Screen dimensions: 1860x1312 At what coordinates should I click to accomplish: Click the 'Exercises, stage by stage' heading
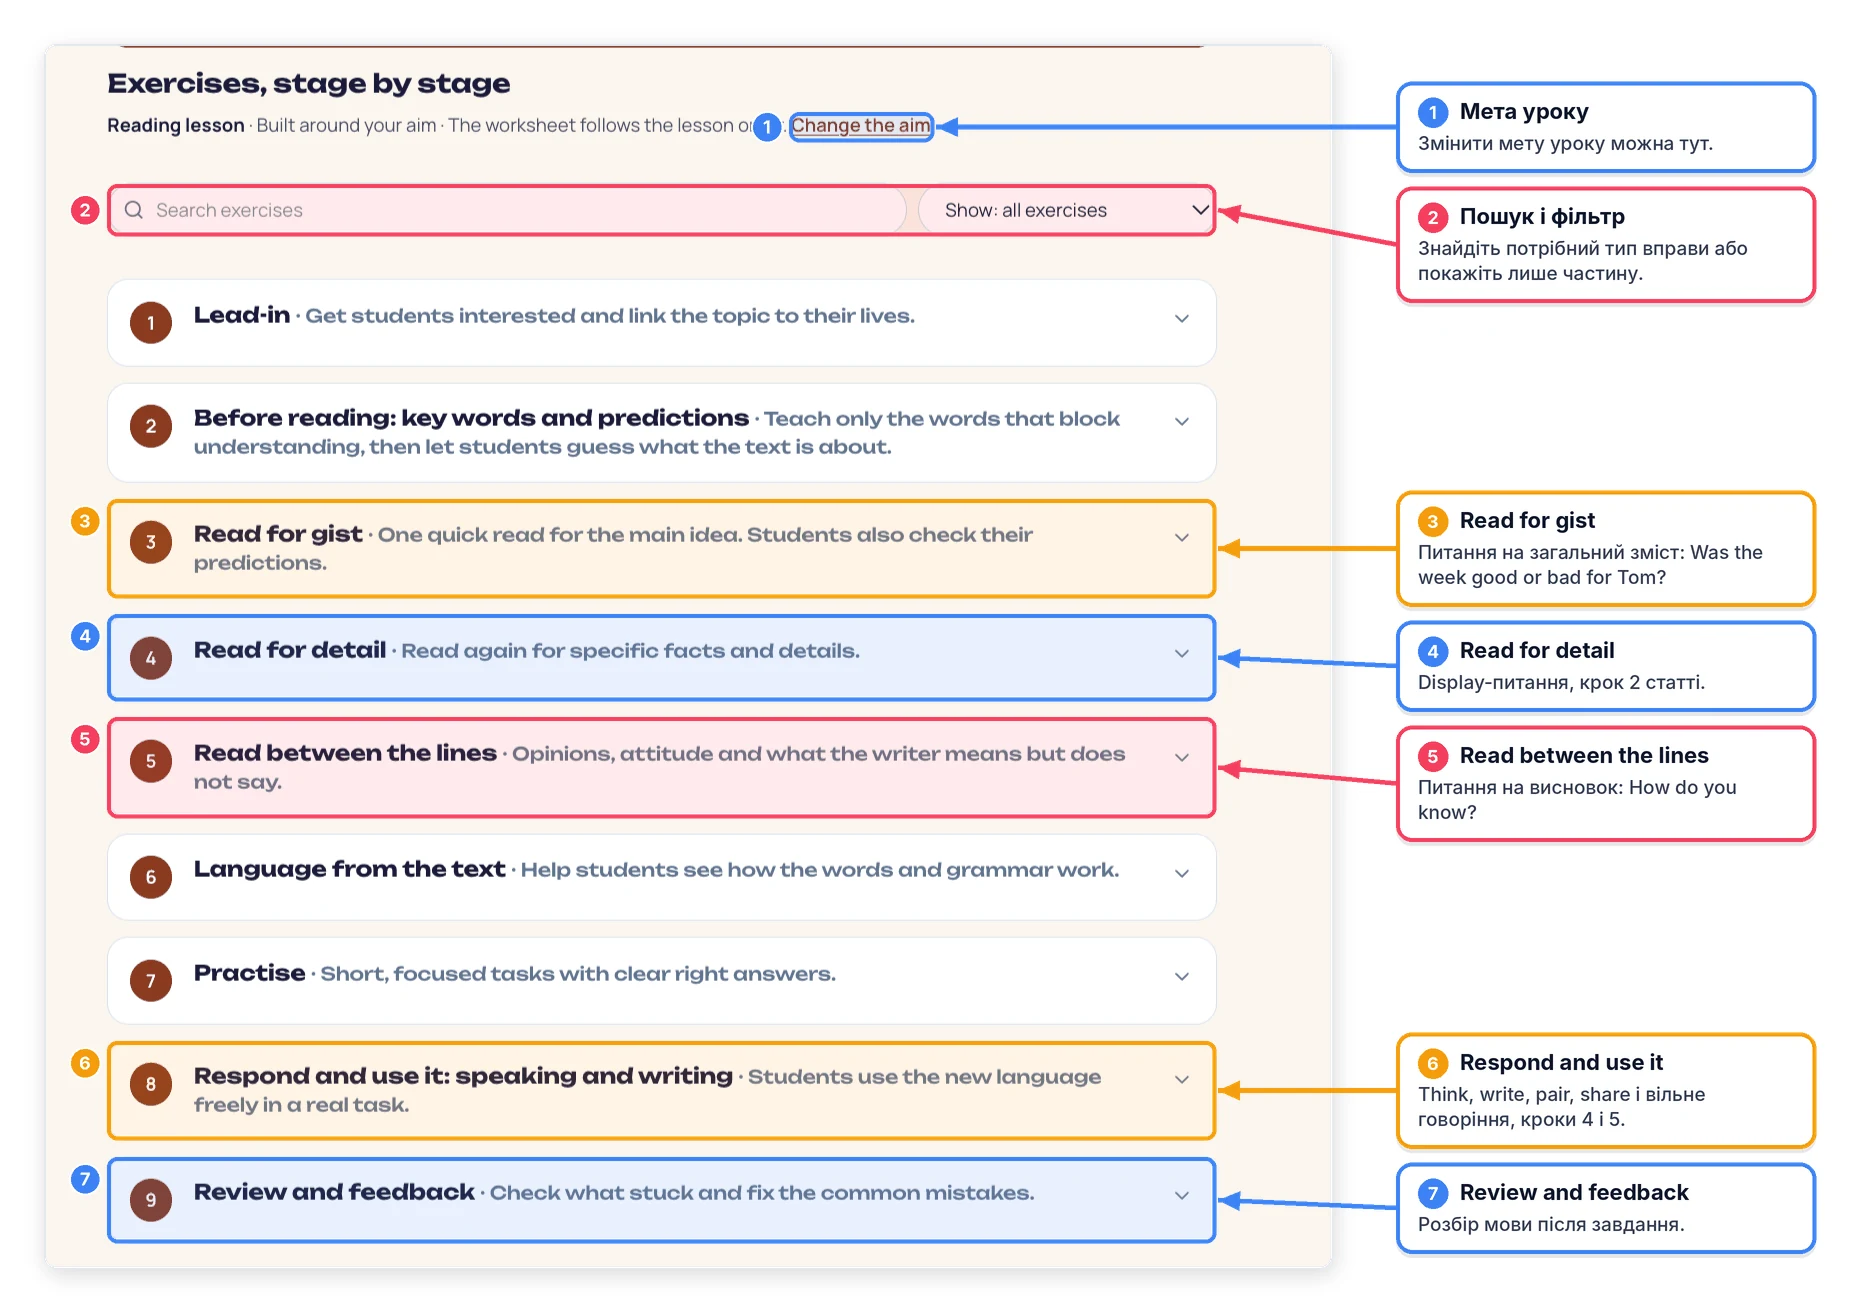pos(309,83)
